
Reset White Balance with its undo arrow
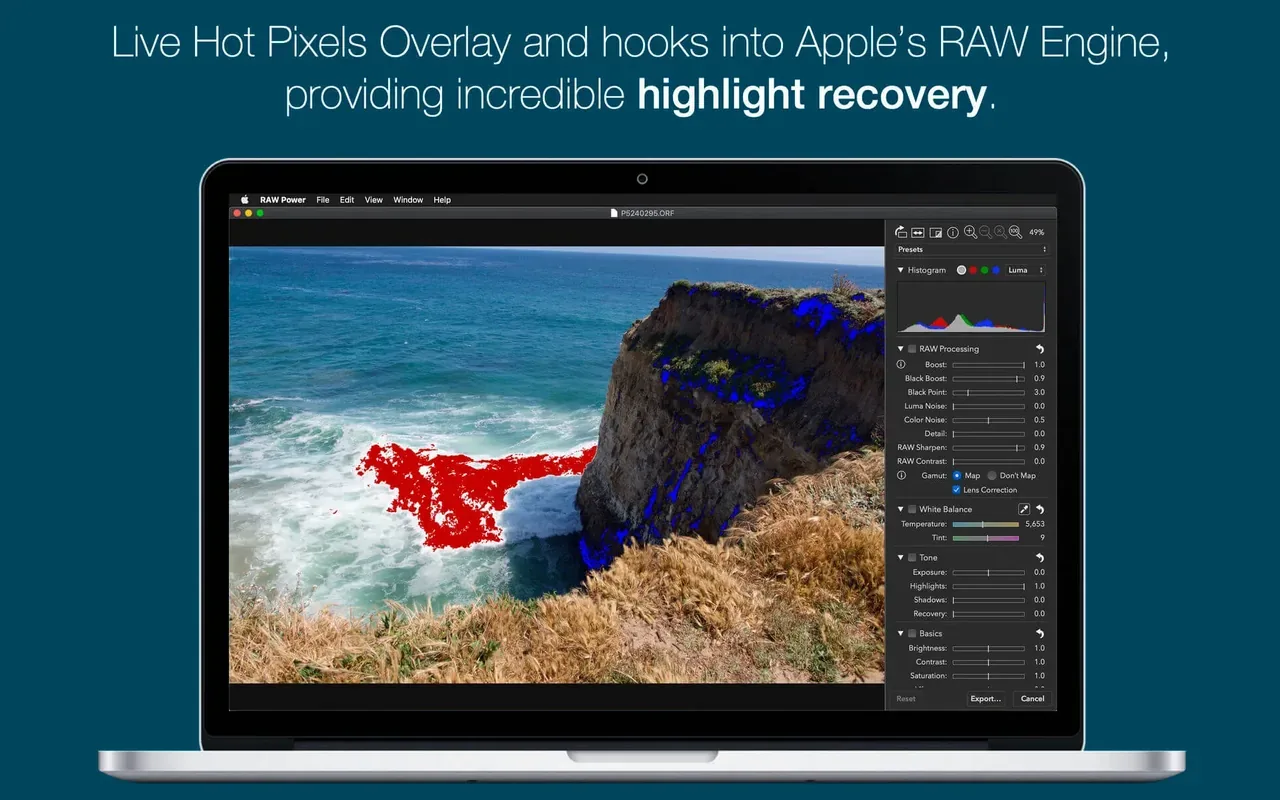1039,509
